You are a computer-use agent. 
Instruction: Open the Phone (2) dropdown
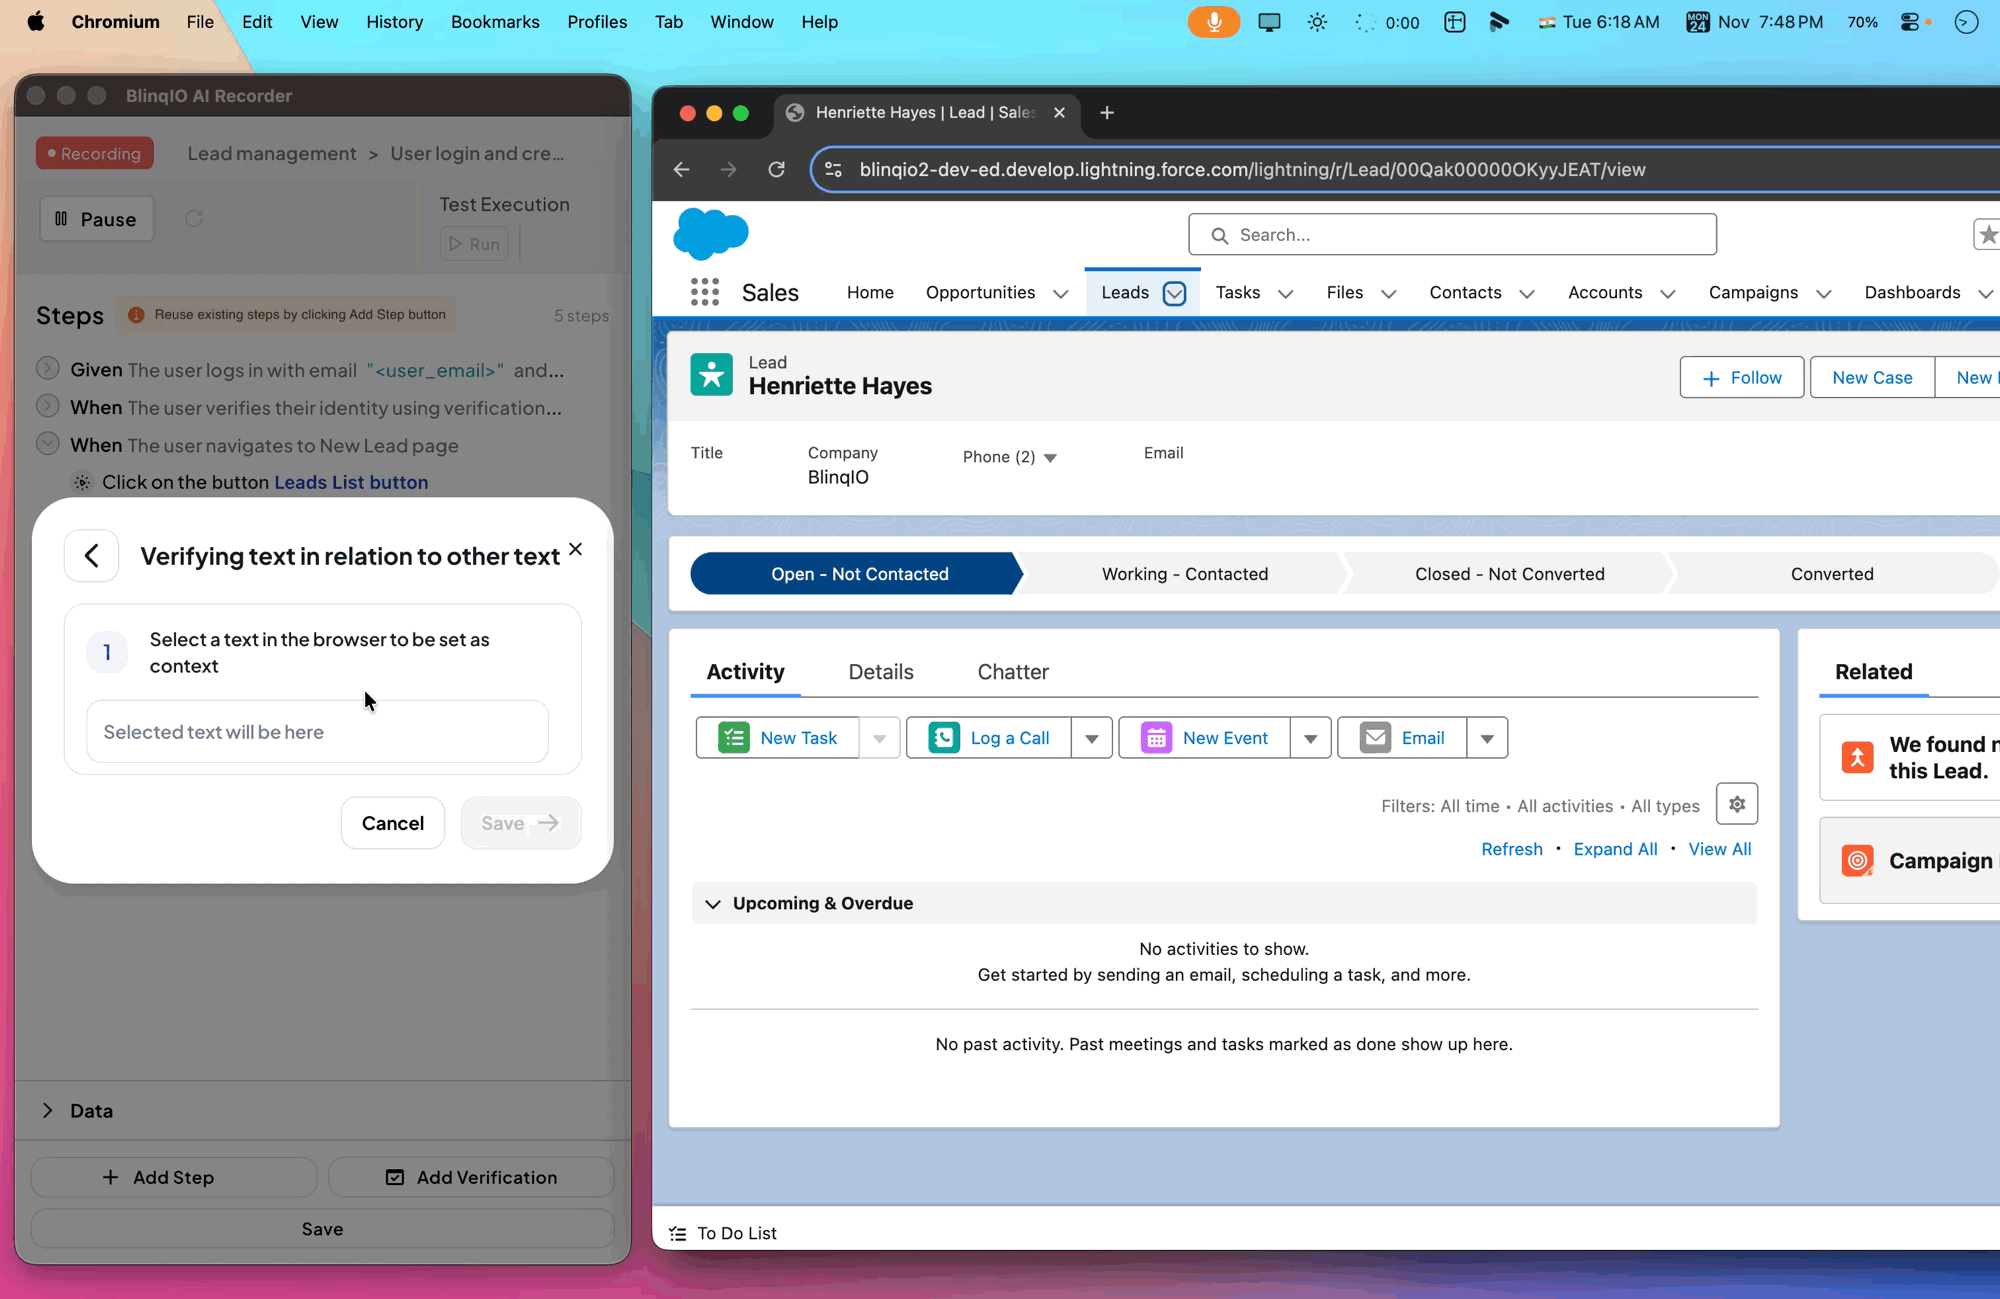click(x=1050, y=458)
